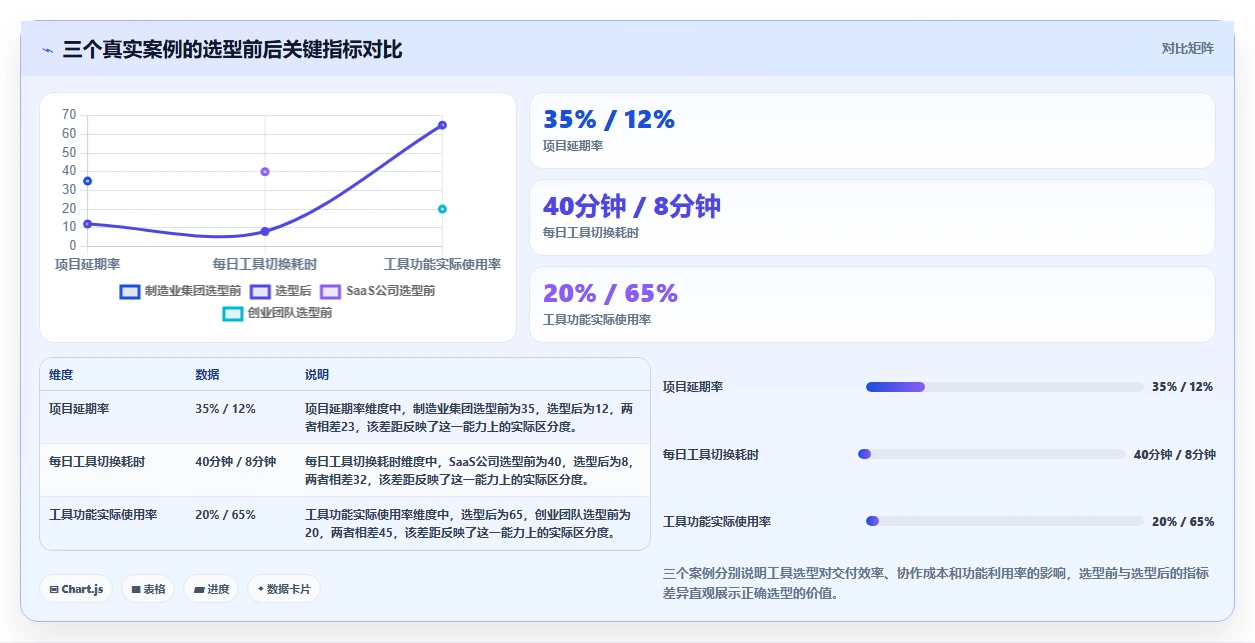
Task: Click the 20% / 65% value beside the progress bar
Action: click(x=1183, y=521)
